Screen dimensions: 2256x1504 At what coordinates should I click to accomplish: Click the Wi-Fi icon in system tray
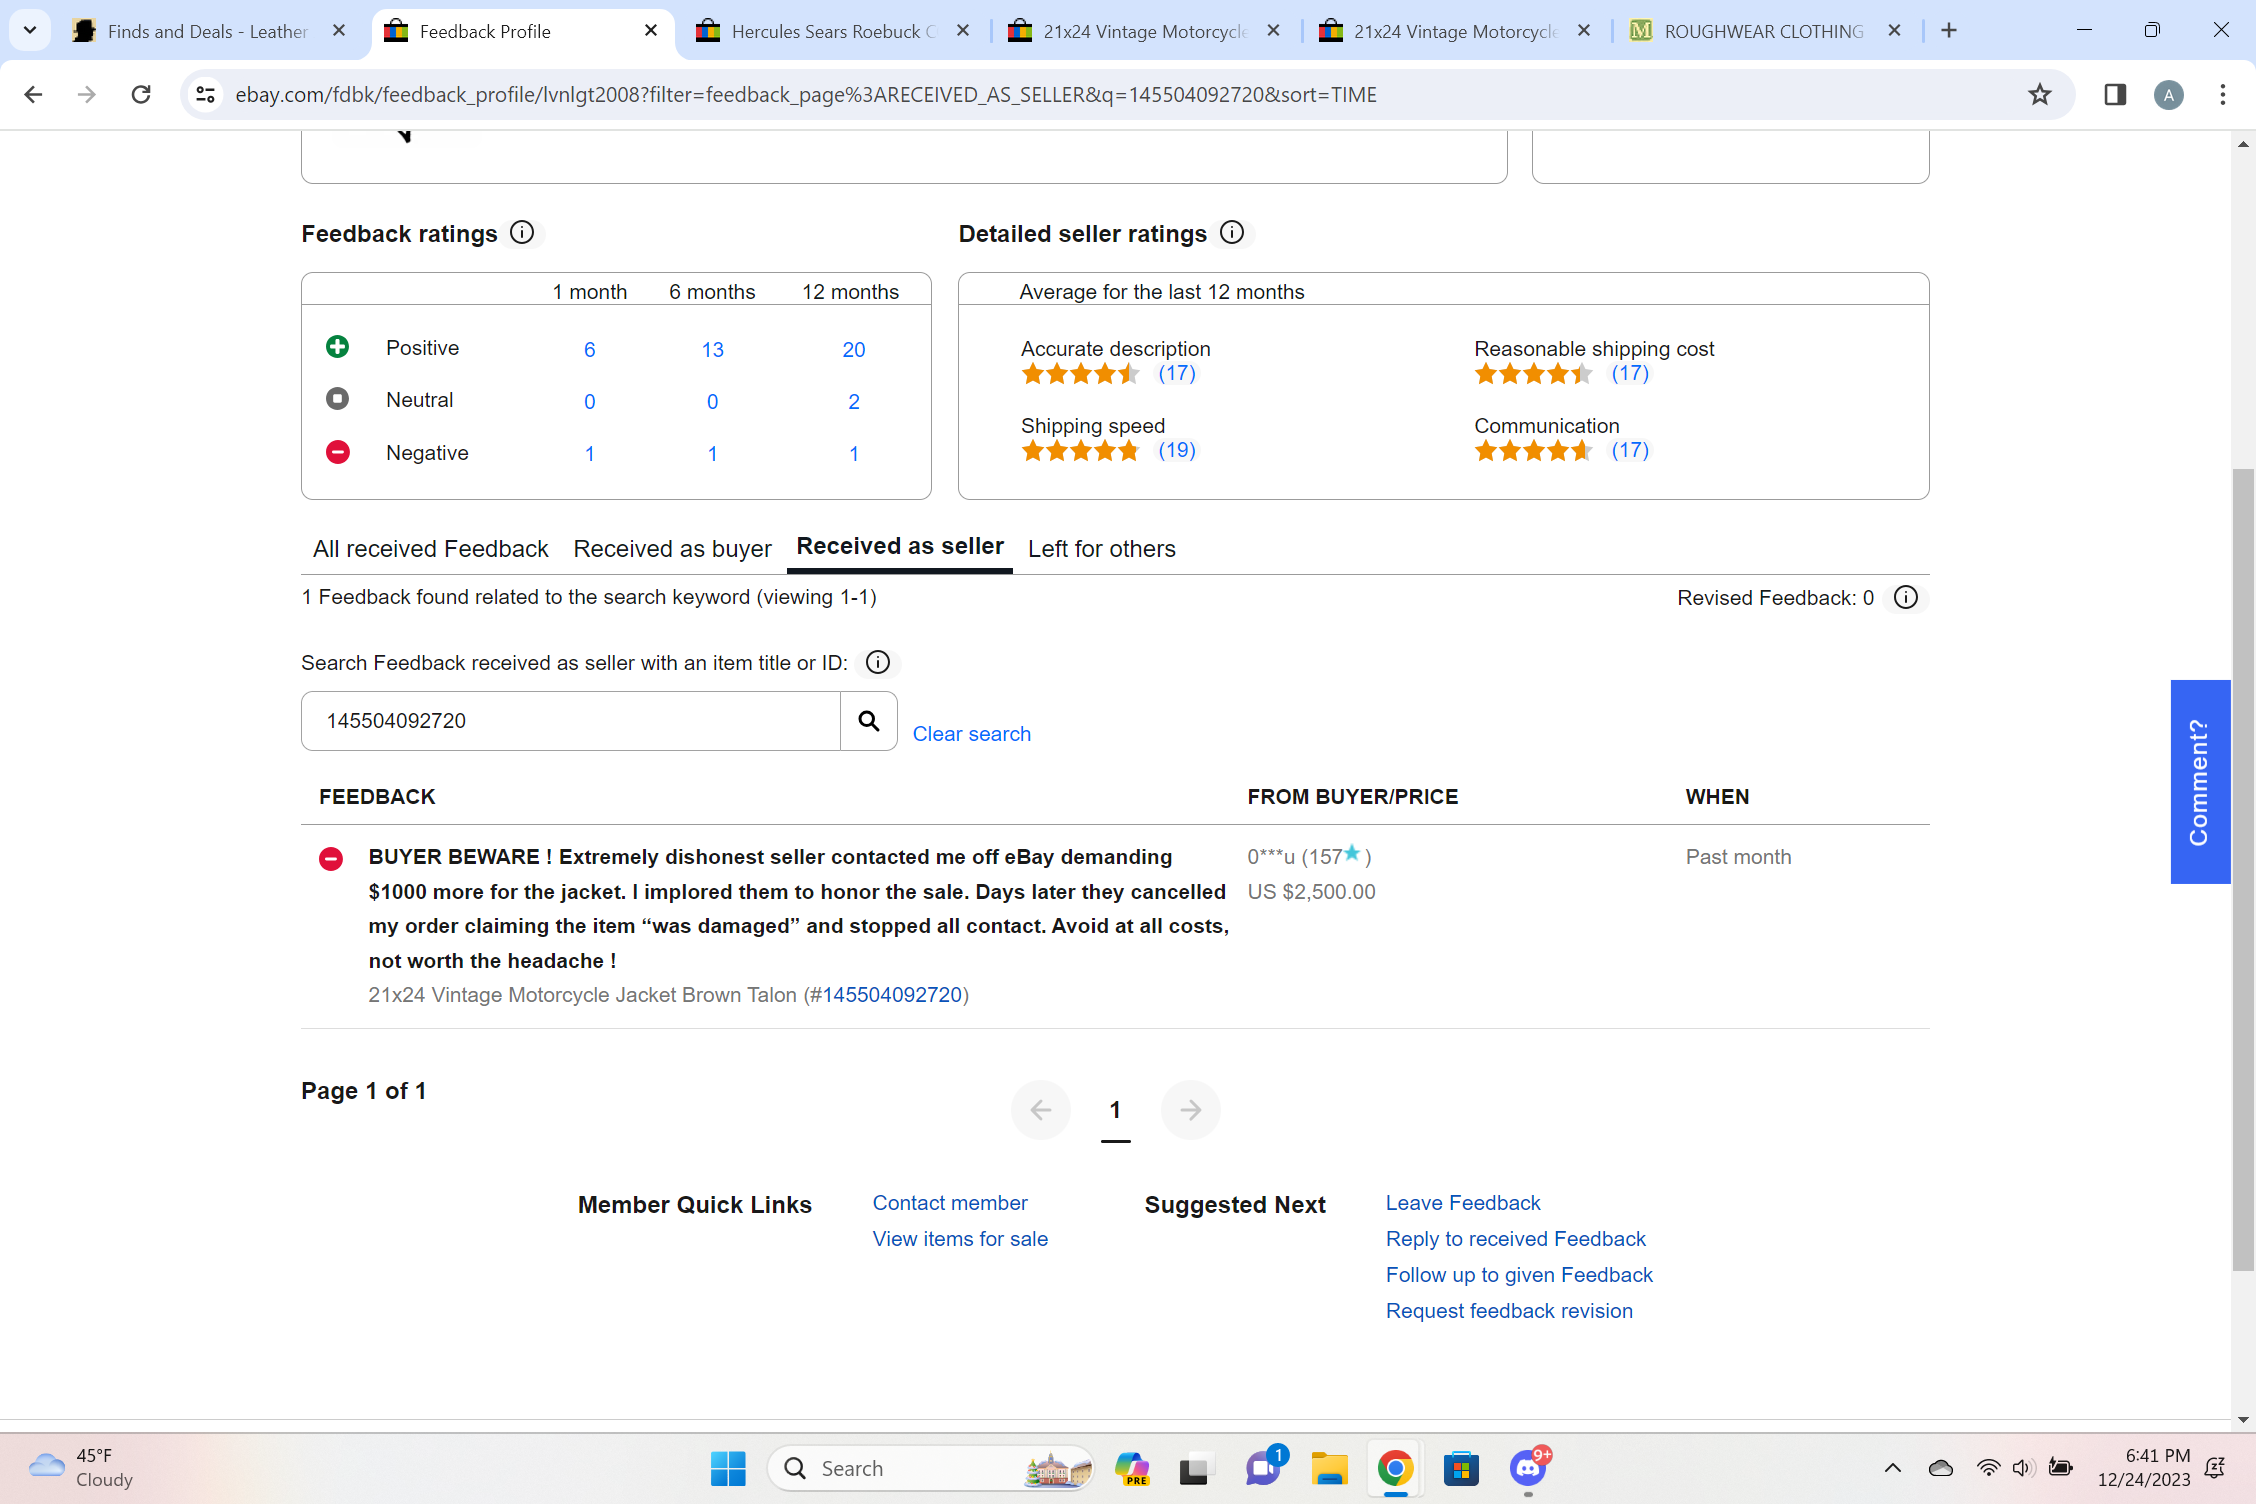pyautogui.click(x=1988, y=1468)
